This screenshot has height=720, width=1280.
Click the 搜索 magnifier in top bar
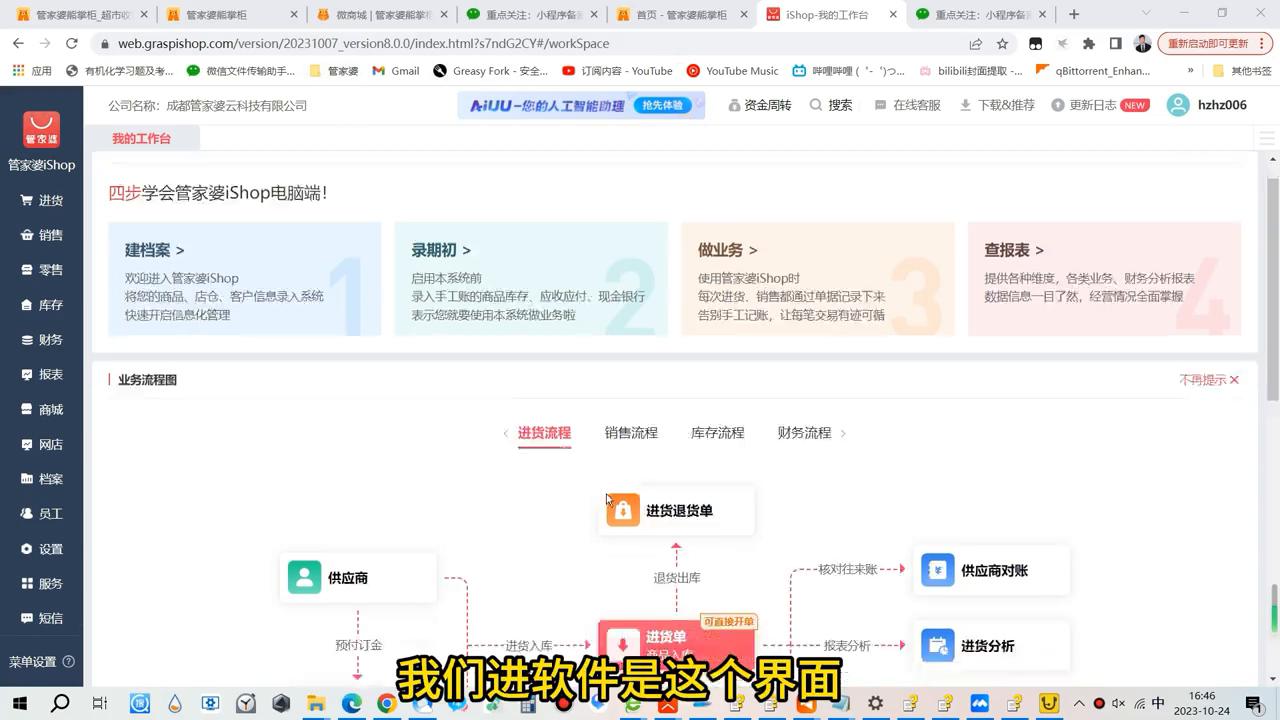(x=816, y=105)
